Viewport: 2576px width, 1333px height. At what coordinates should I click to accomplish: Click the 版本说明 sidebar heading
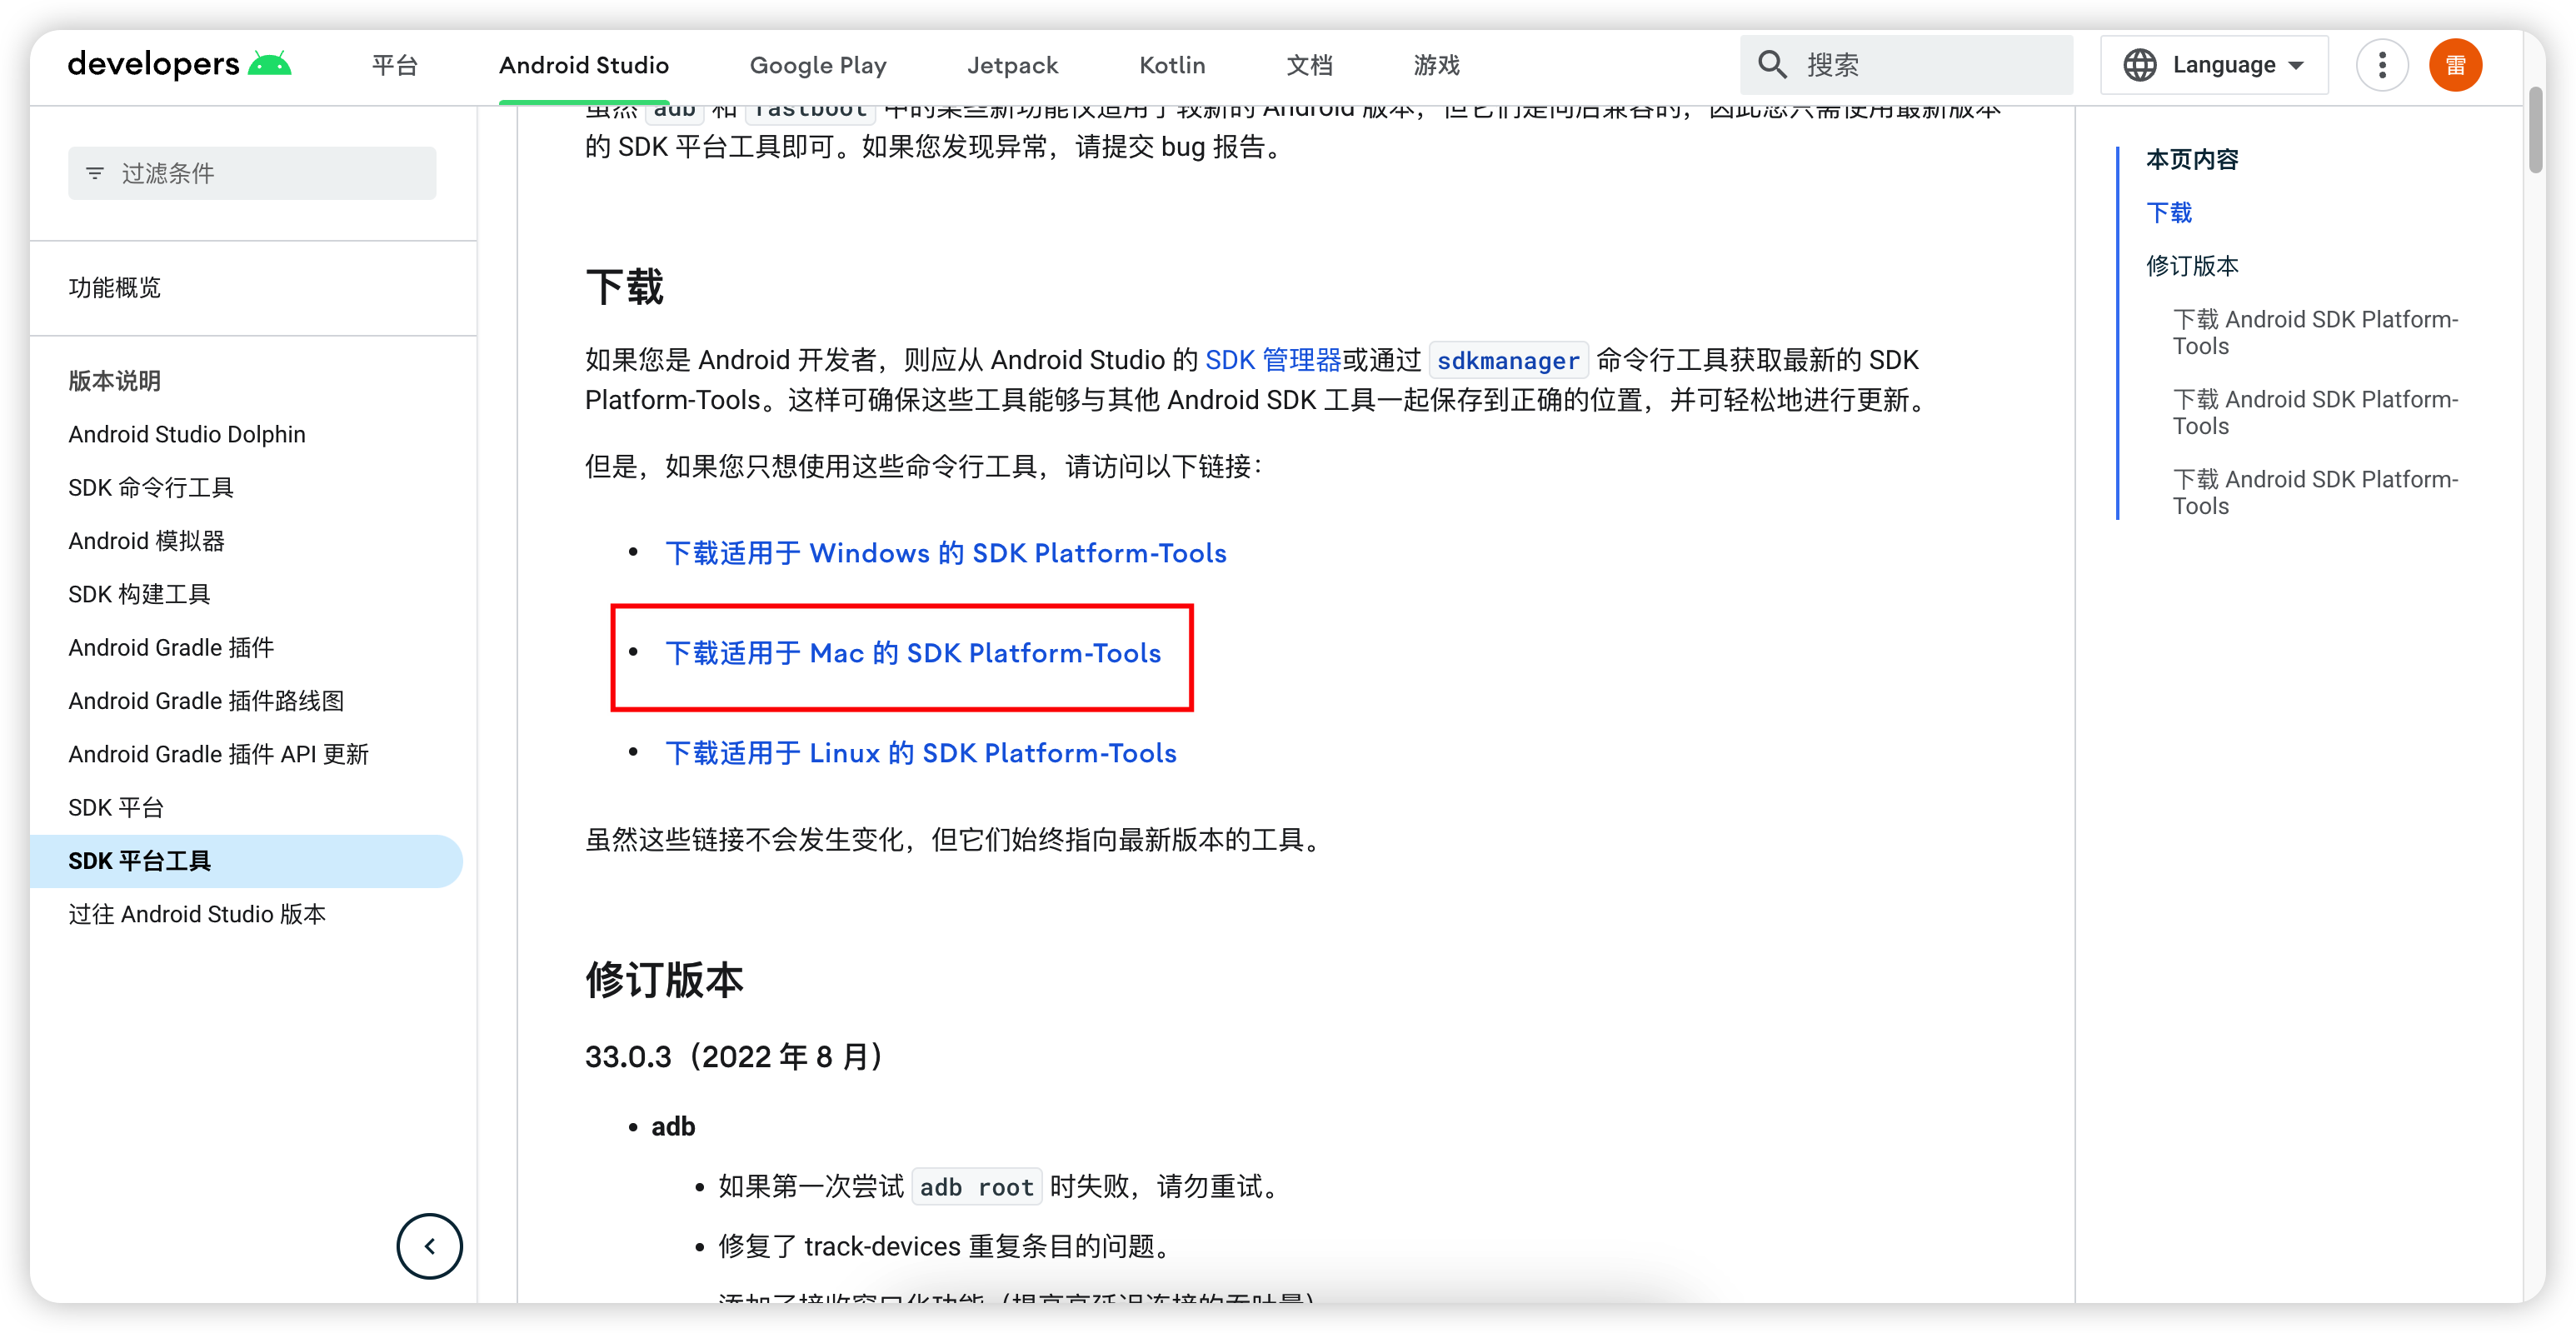coord(115,381)
